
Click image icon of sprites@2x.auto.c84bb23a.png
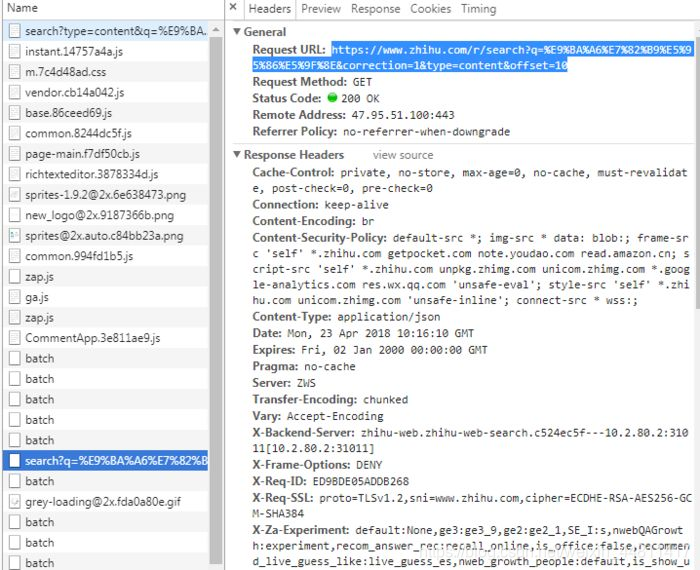tap(15, 236)
